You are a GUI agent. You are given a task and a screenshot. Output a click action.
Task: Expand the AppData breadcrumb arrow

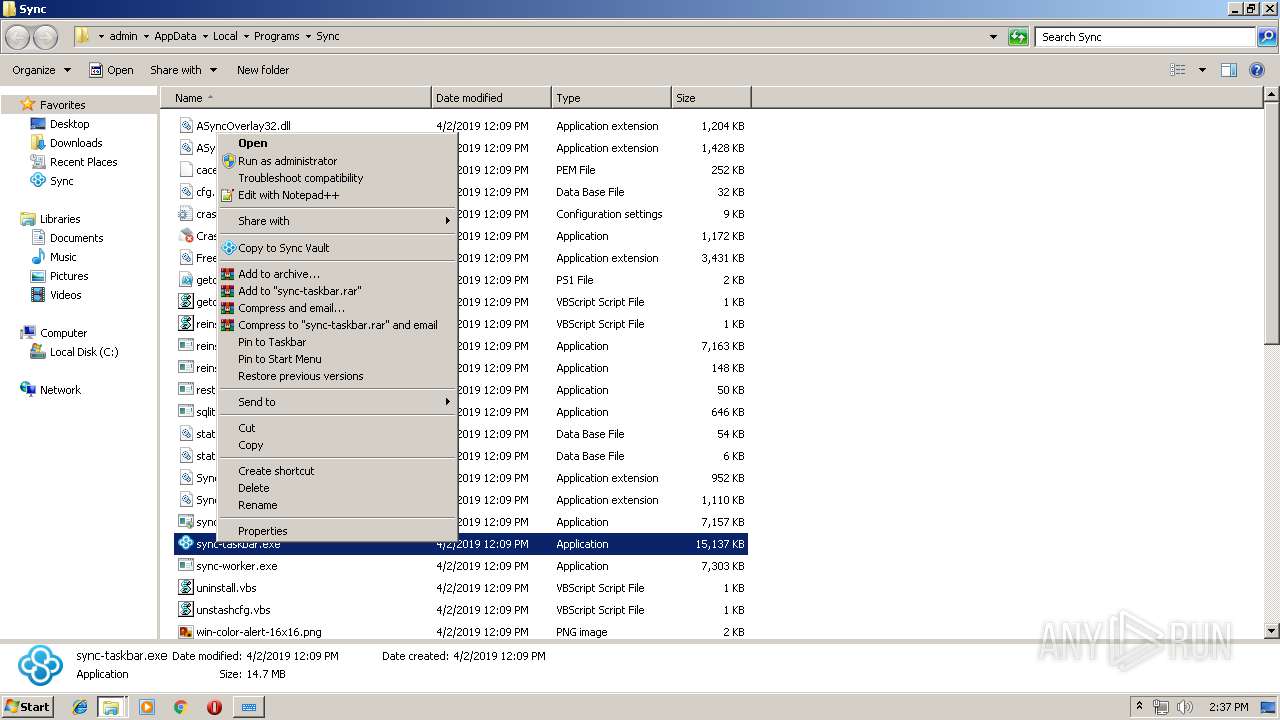pyautogui.click(x=205, y=37)
